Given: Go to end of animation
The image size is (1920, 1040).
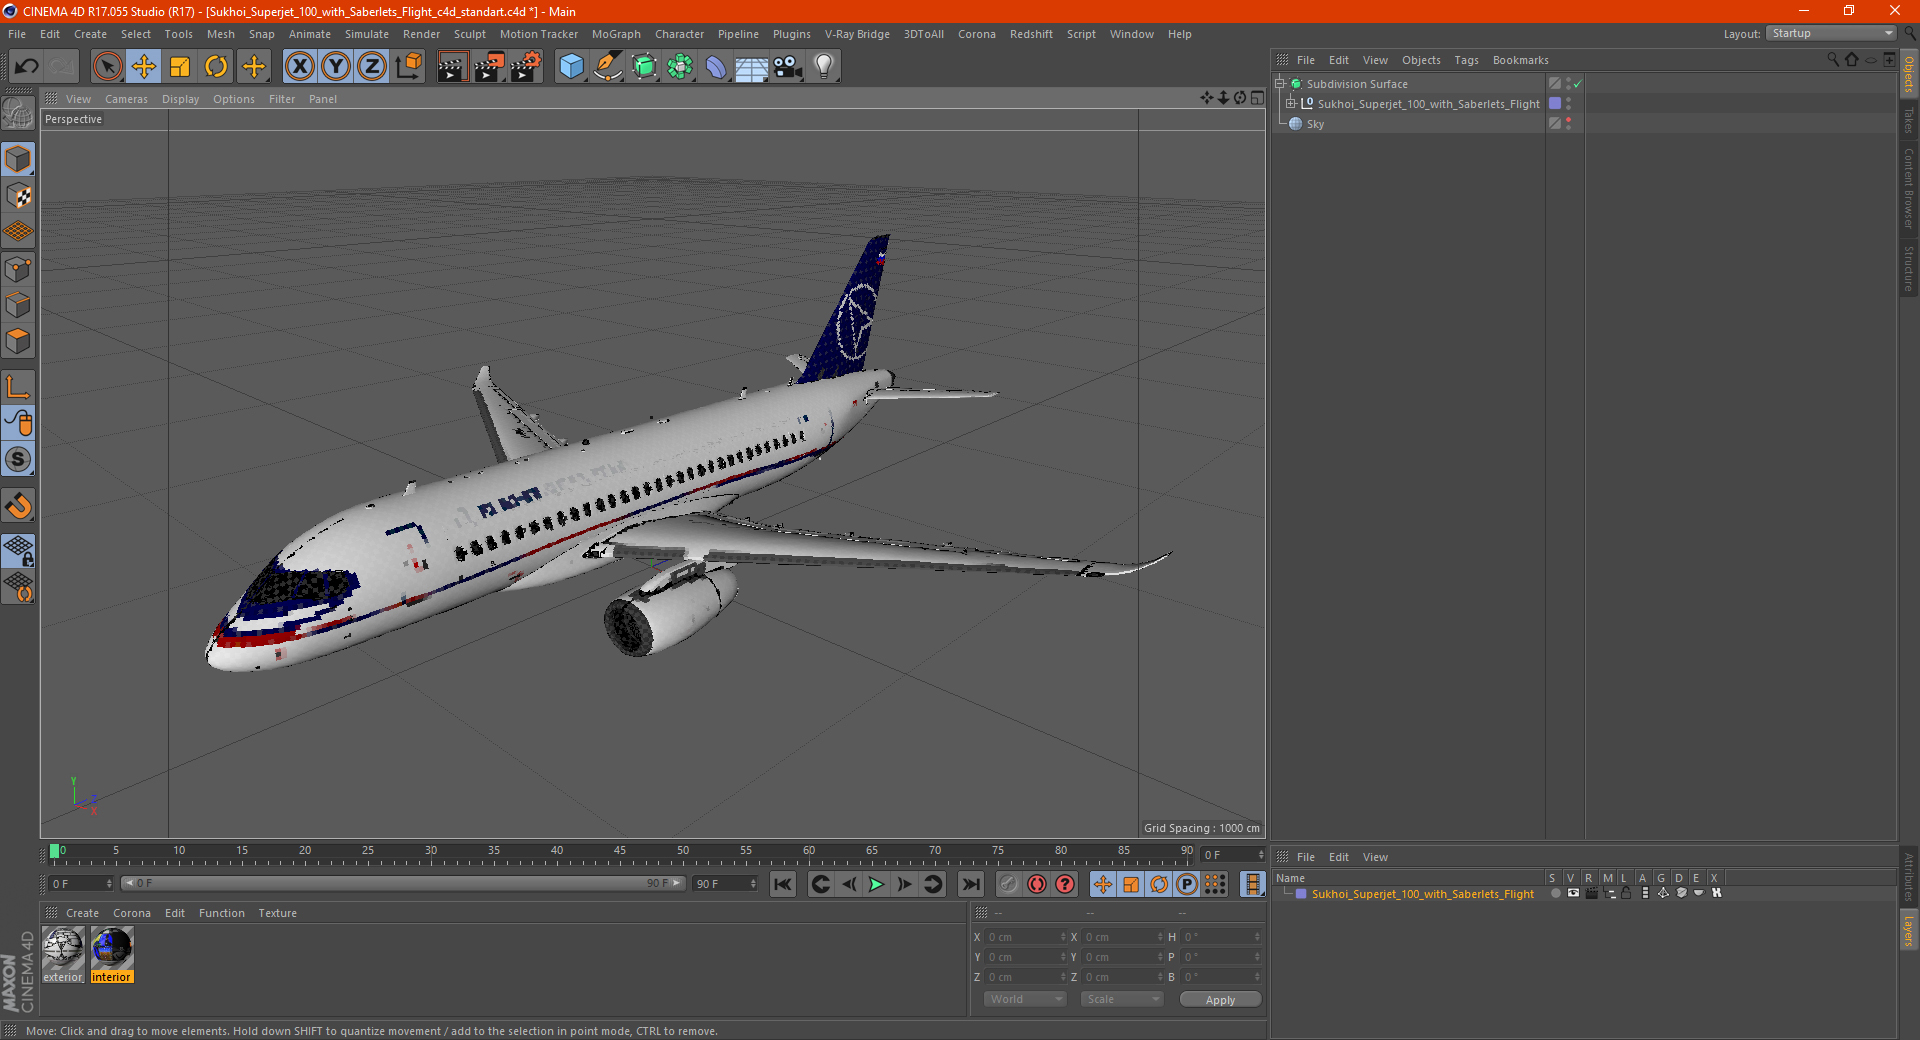Looking at the screenshot, I should (x=970, y=884).
